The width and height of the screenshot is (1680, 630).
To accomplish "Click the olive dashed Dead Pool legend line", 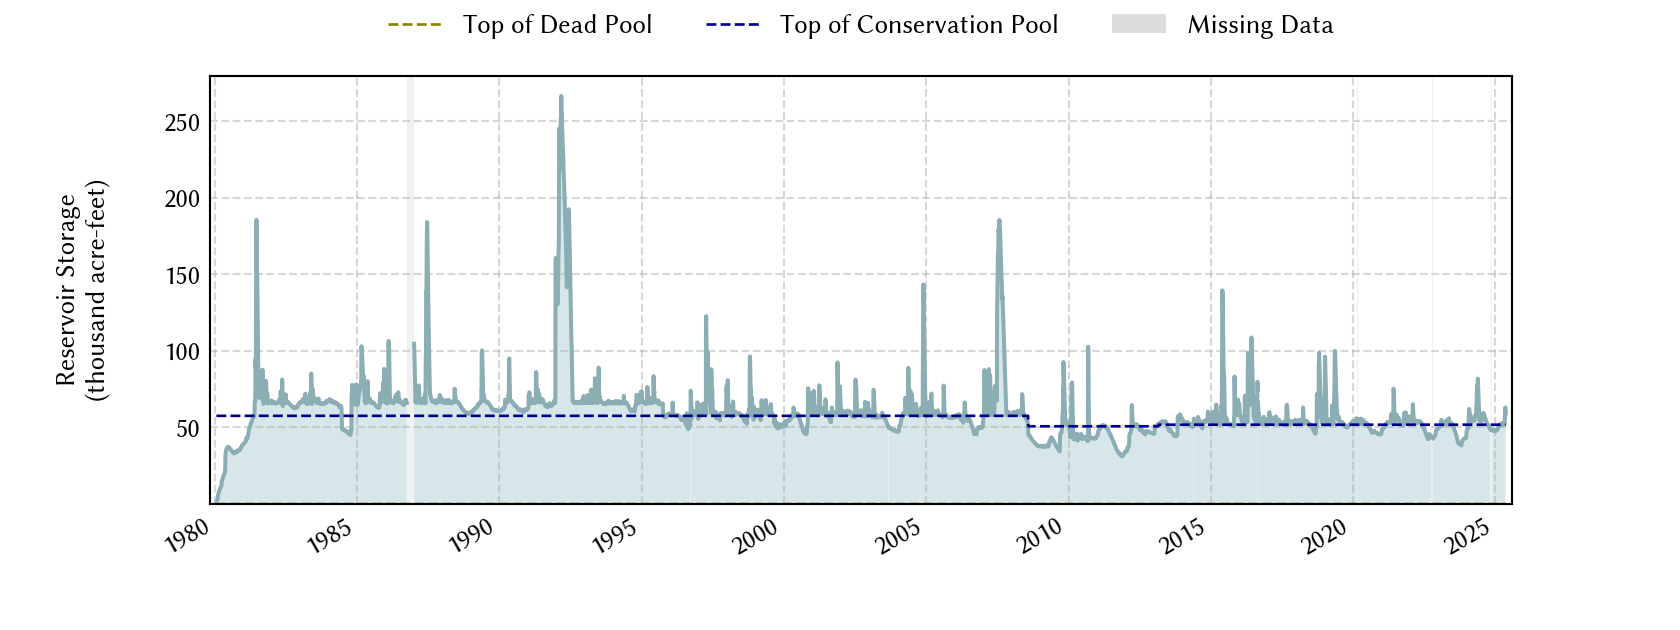I will click(415, 25).
